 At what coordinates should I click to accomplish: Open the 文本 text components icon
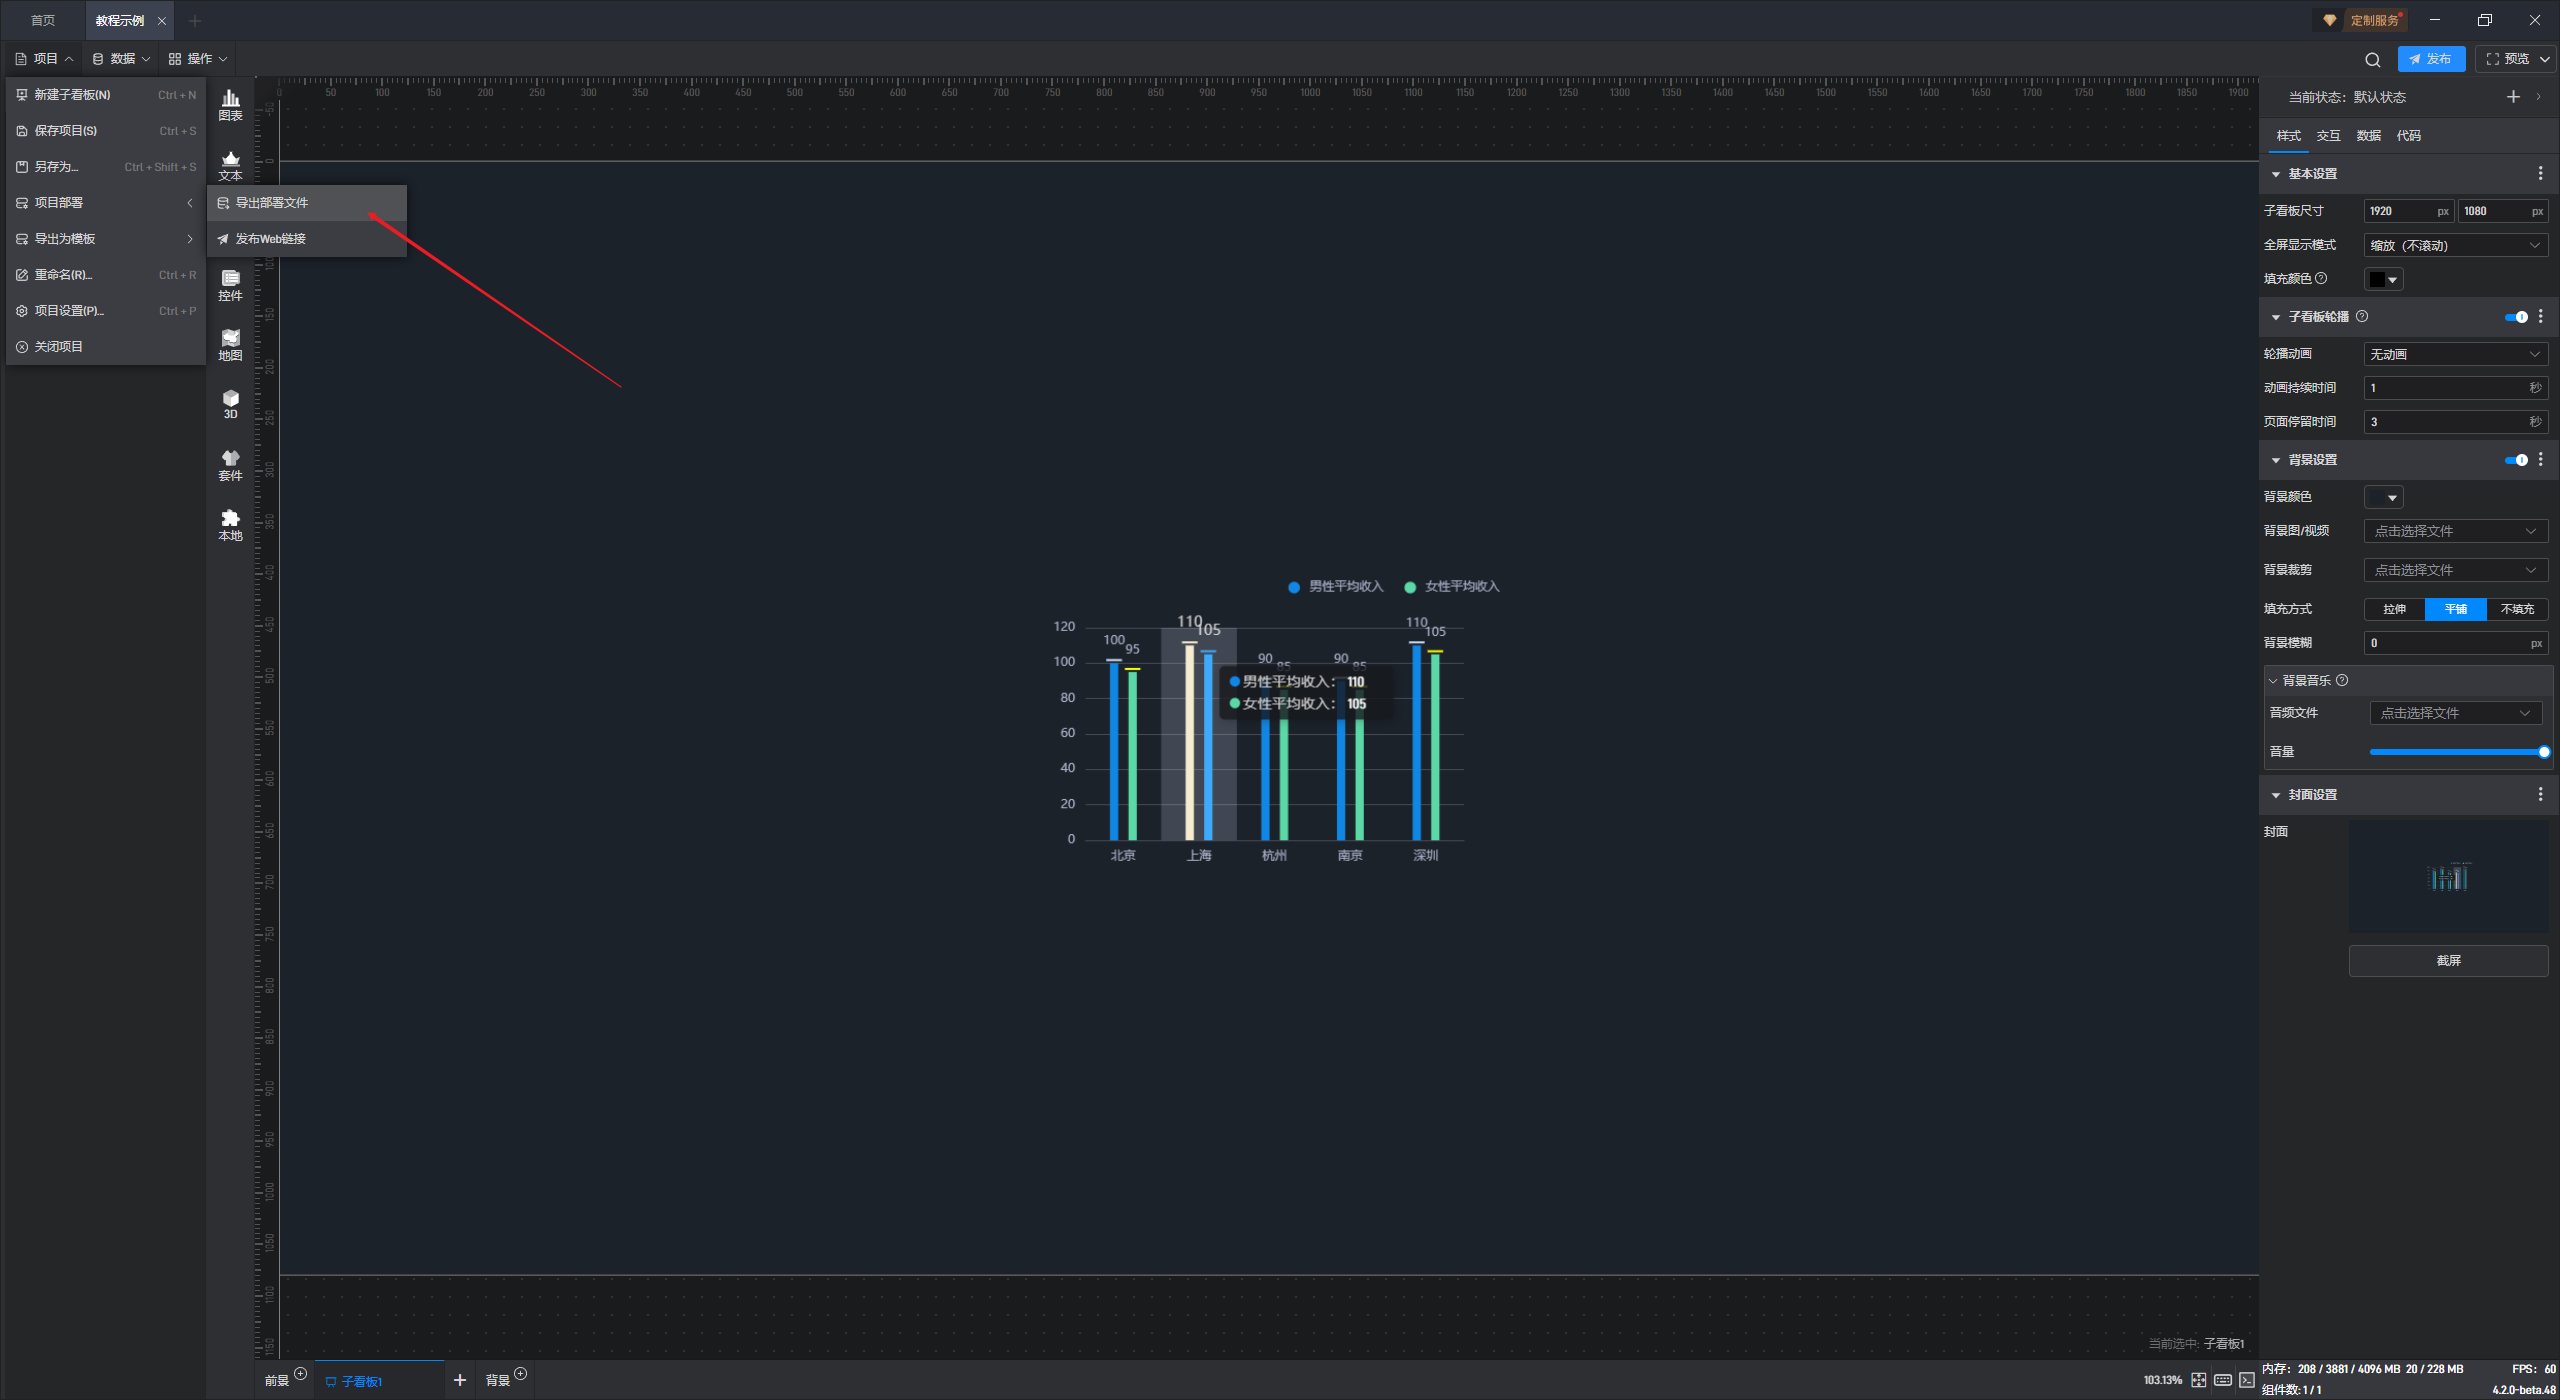[x=230, y=164]
